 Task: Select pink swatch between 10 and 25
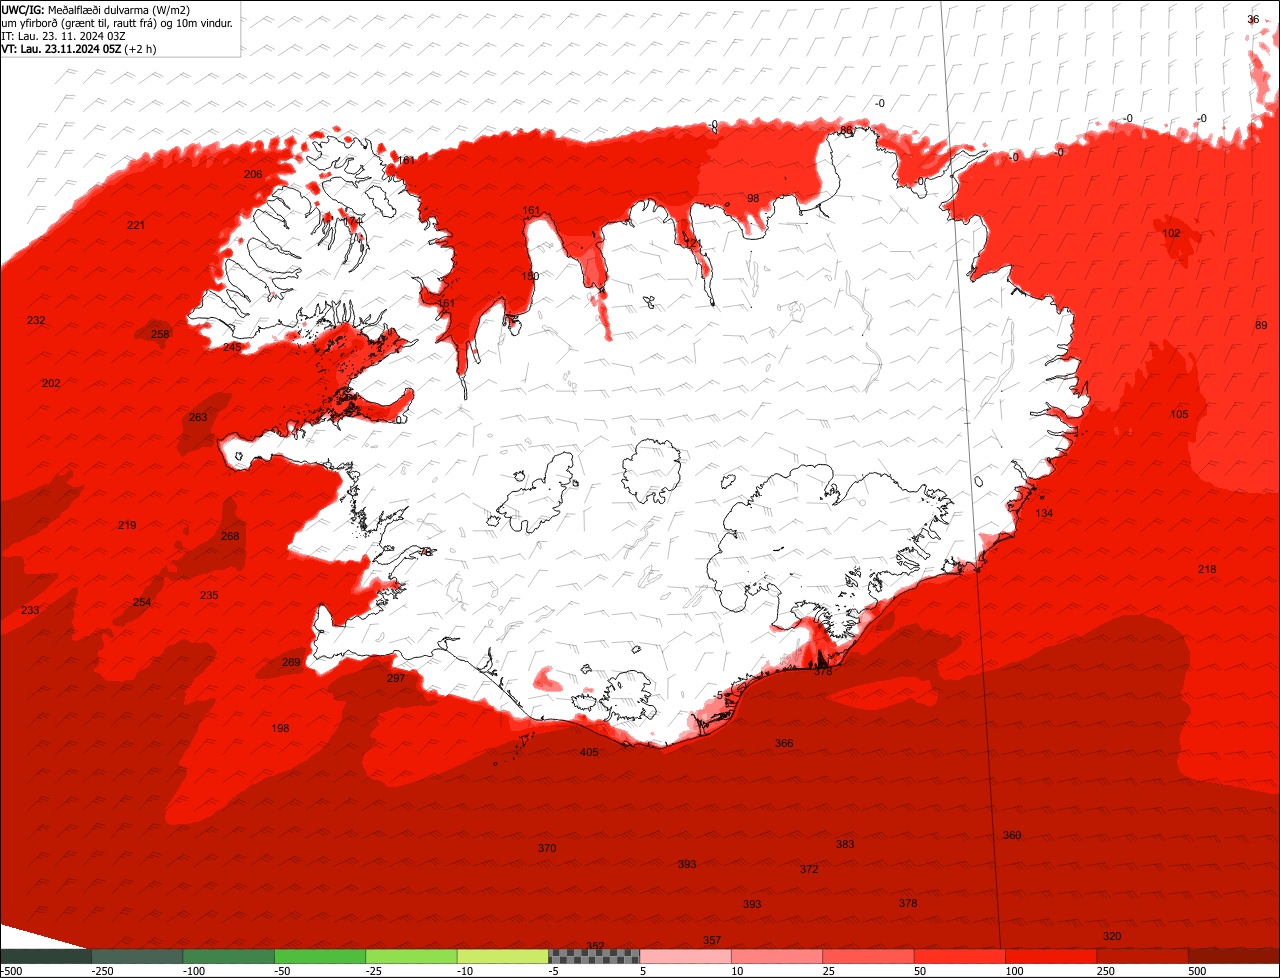tap(777, 956)
